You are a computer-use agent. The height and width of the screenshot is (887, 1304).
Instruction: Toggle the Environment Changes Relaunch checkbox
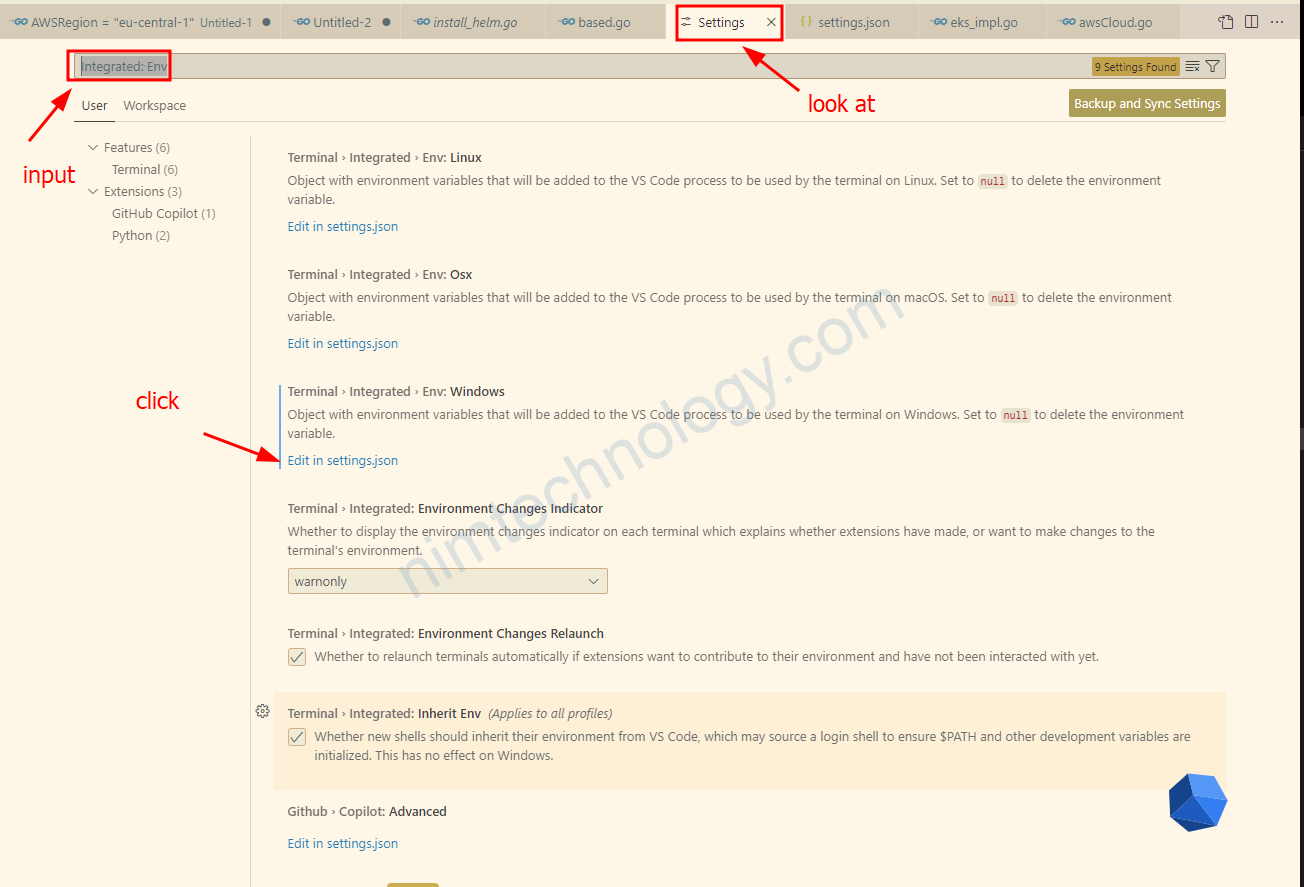coord(297,657)
